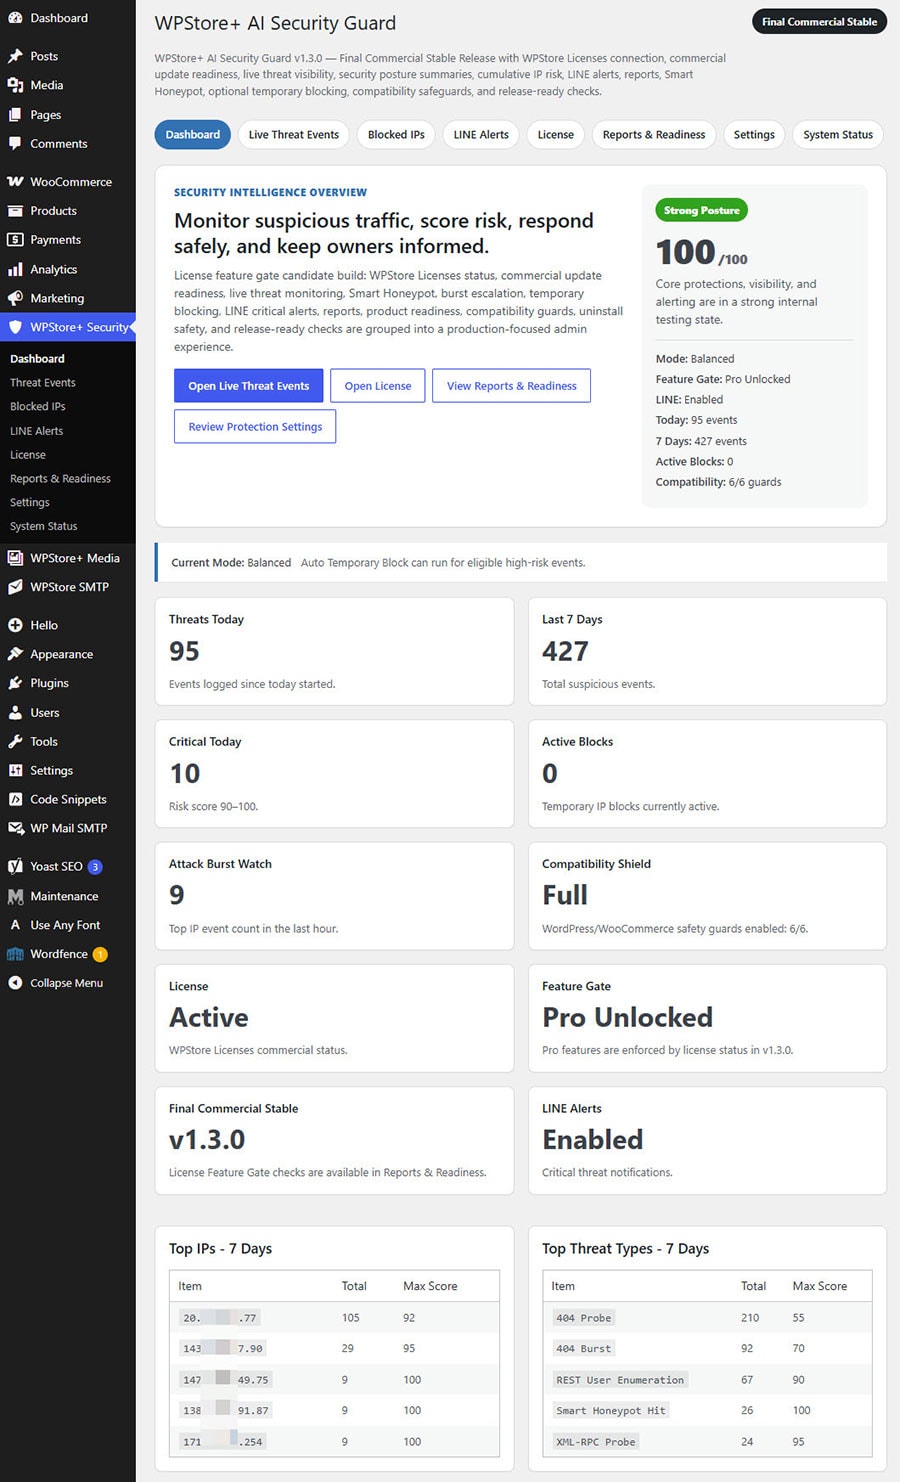
Task: Click the Settings sliders icon in sidebar
Action: 15,771
